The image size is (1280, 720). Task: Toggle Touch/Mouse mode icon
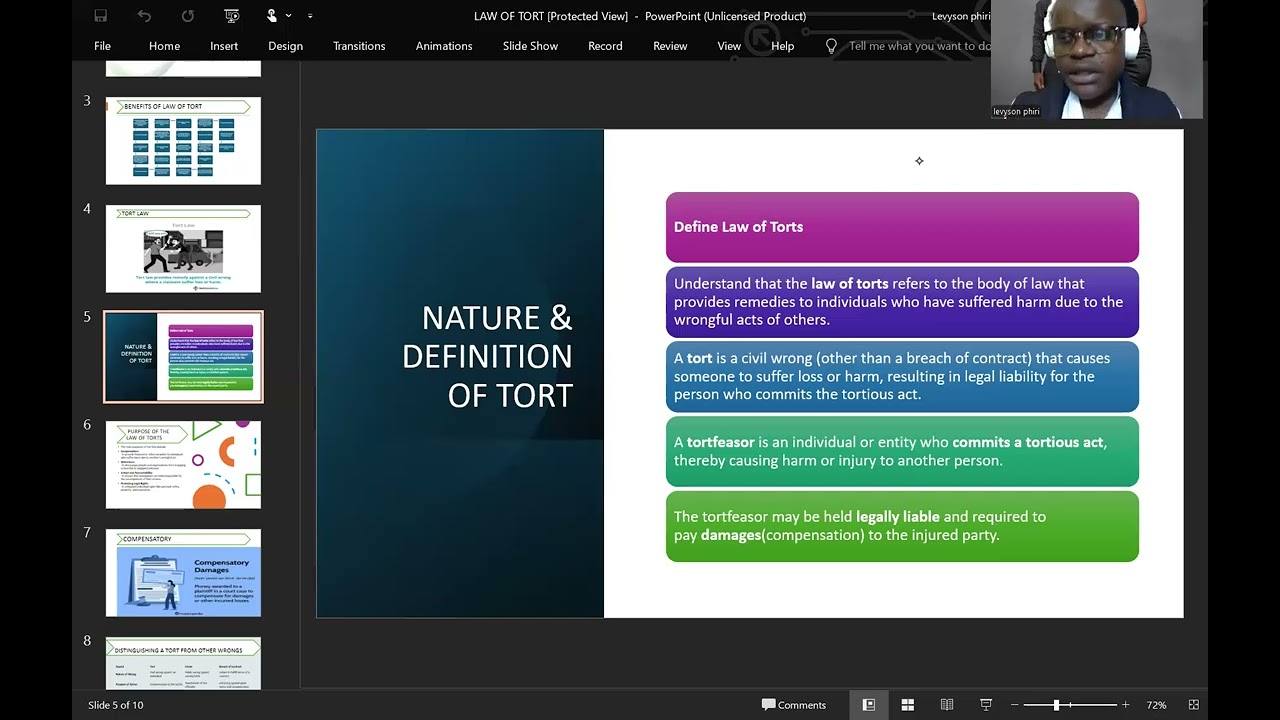pos(272,16)
